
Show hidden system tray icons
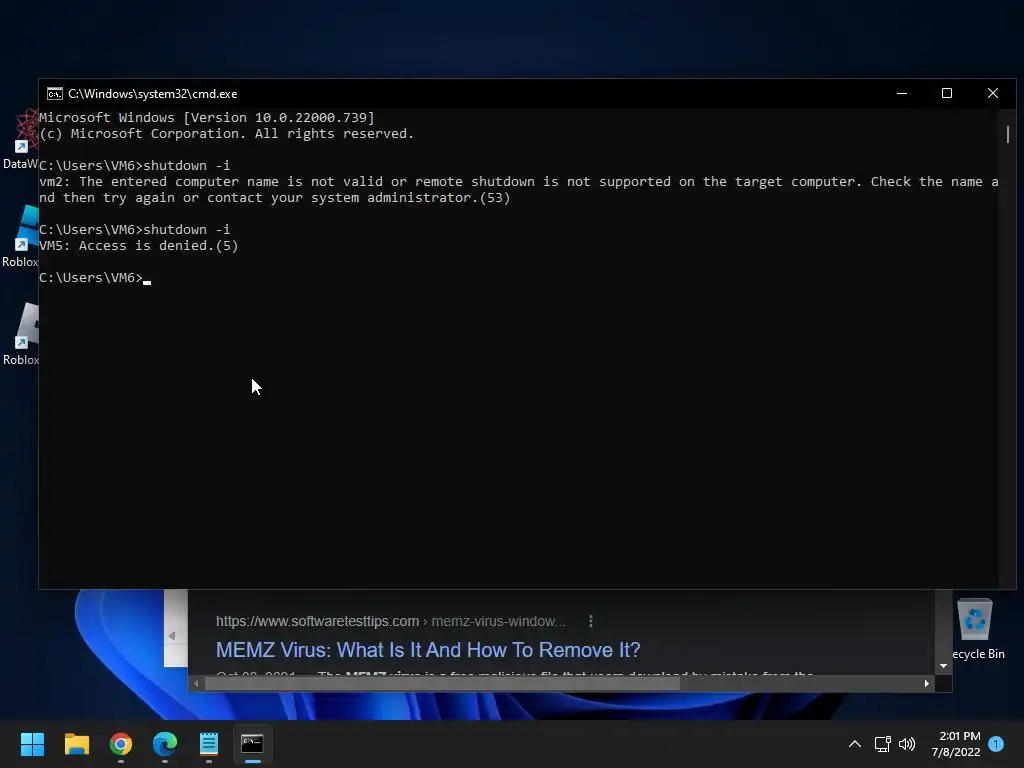(x=854, y=744)
